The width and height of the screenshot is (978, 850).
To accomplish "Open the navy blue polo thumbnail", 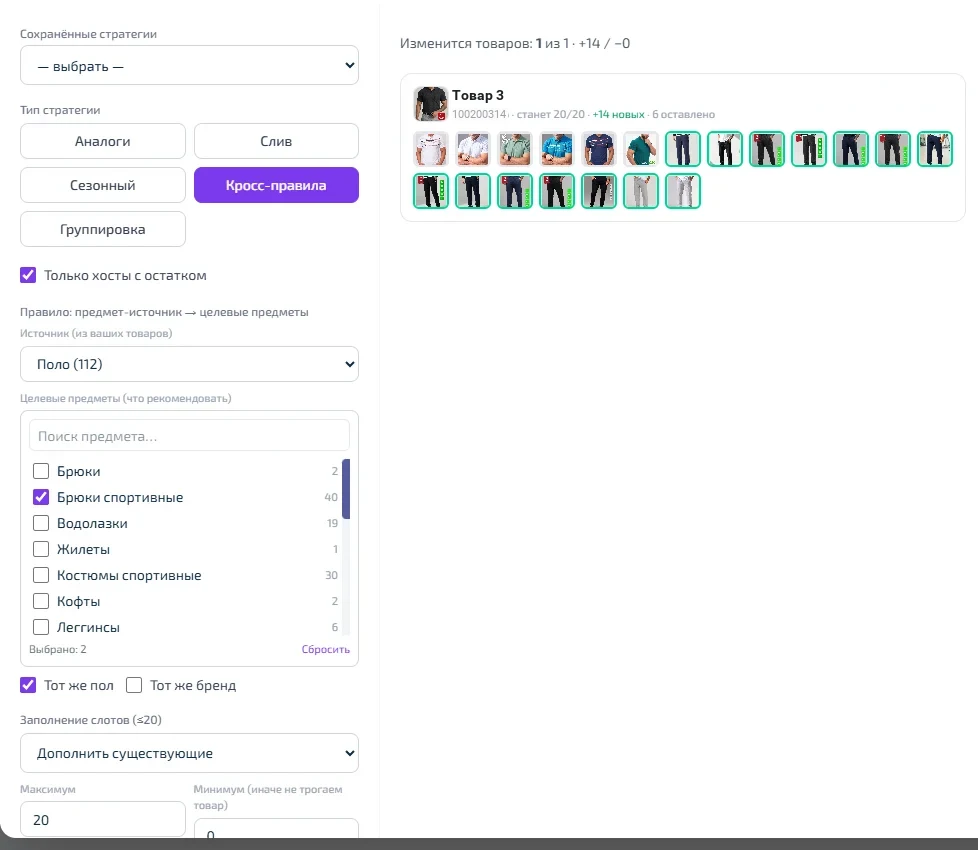I will pyautogui.click(x=599, y=149).
